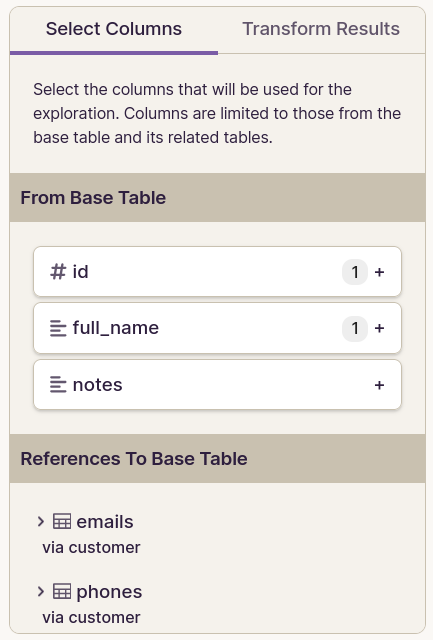The height and width of the screenshot is (640, 433).
Task: Click the text type icon beside notes
Action: (58, 384)
